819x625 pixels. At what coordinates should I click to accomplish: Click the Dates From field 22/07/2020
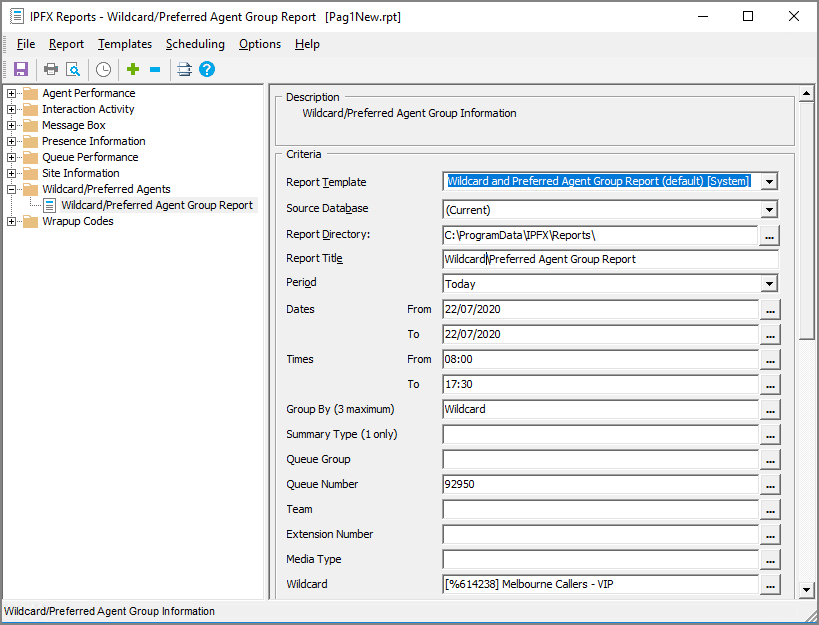click(601, 310)
